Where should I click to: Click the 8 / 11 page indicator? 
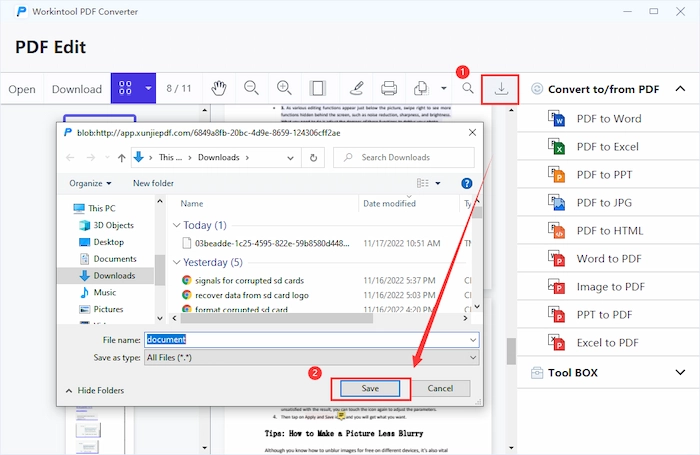tap(179, 88)
